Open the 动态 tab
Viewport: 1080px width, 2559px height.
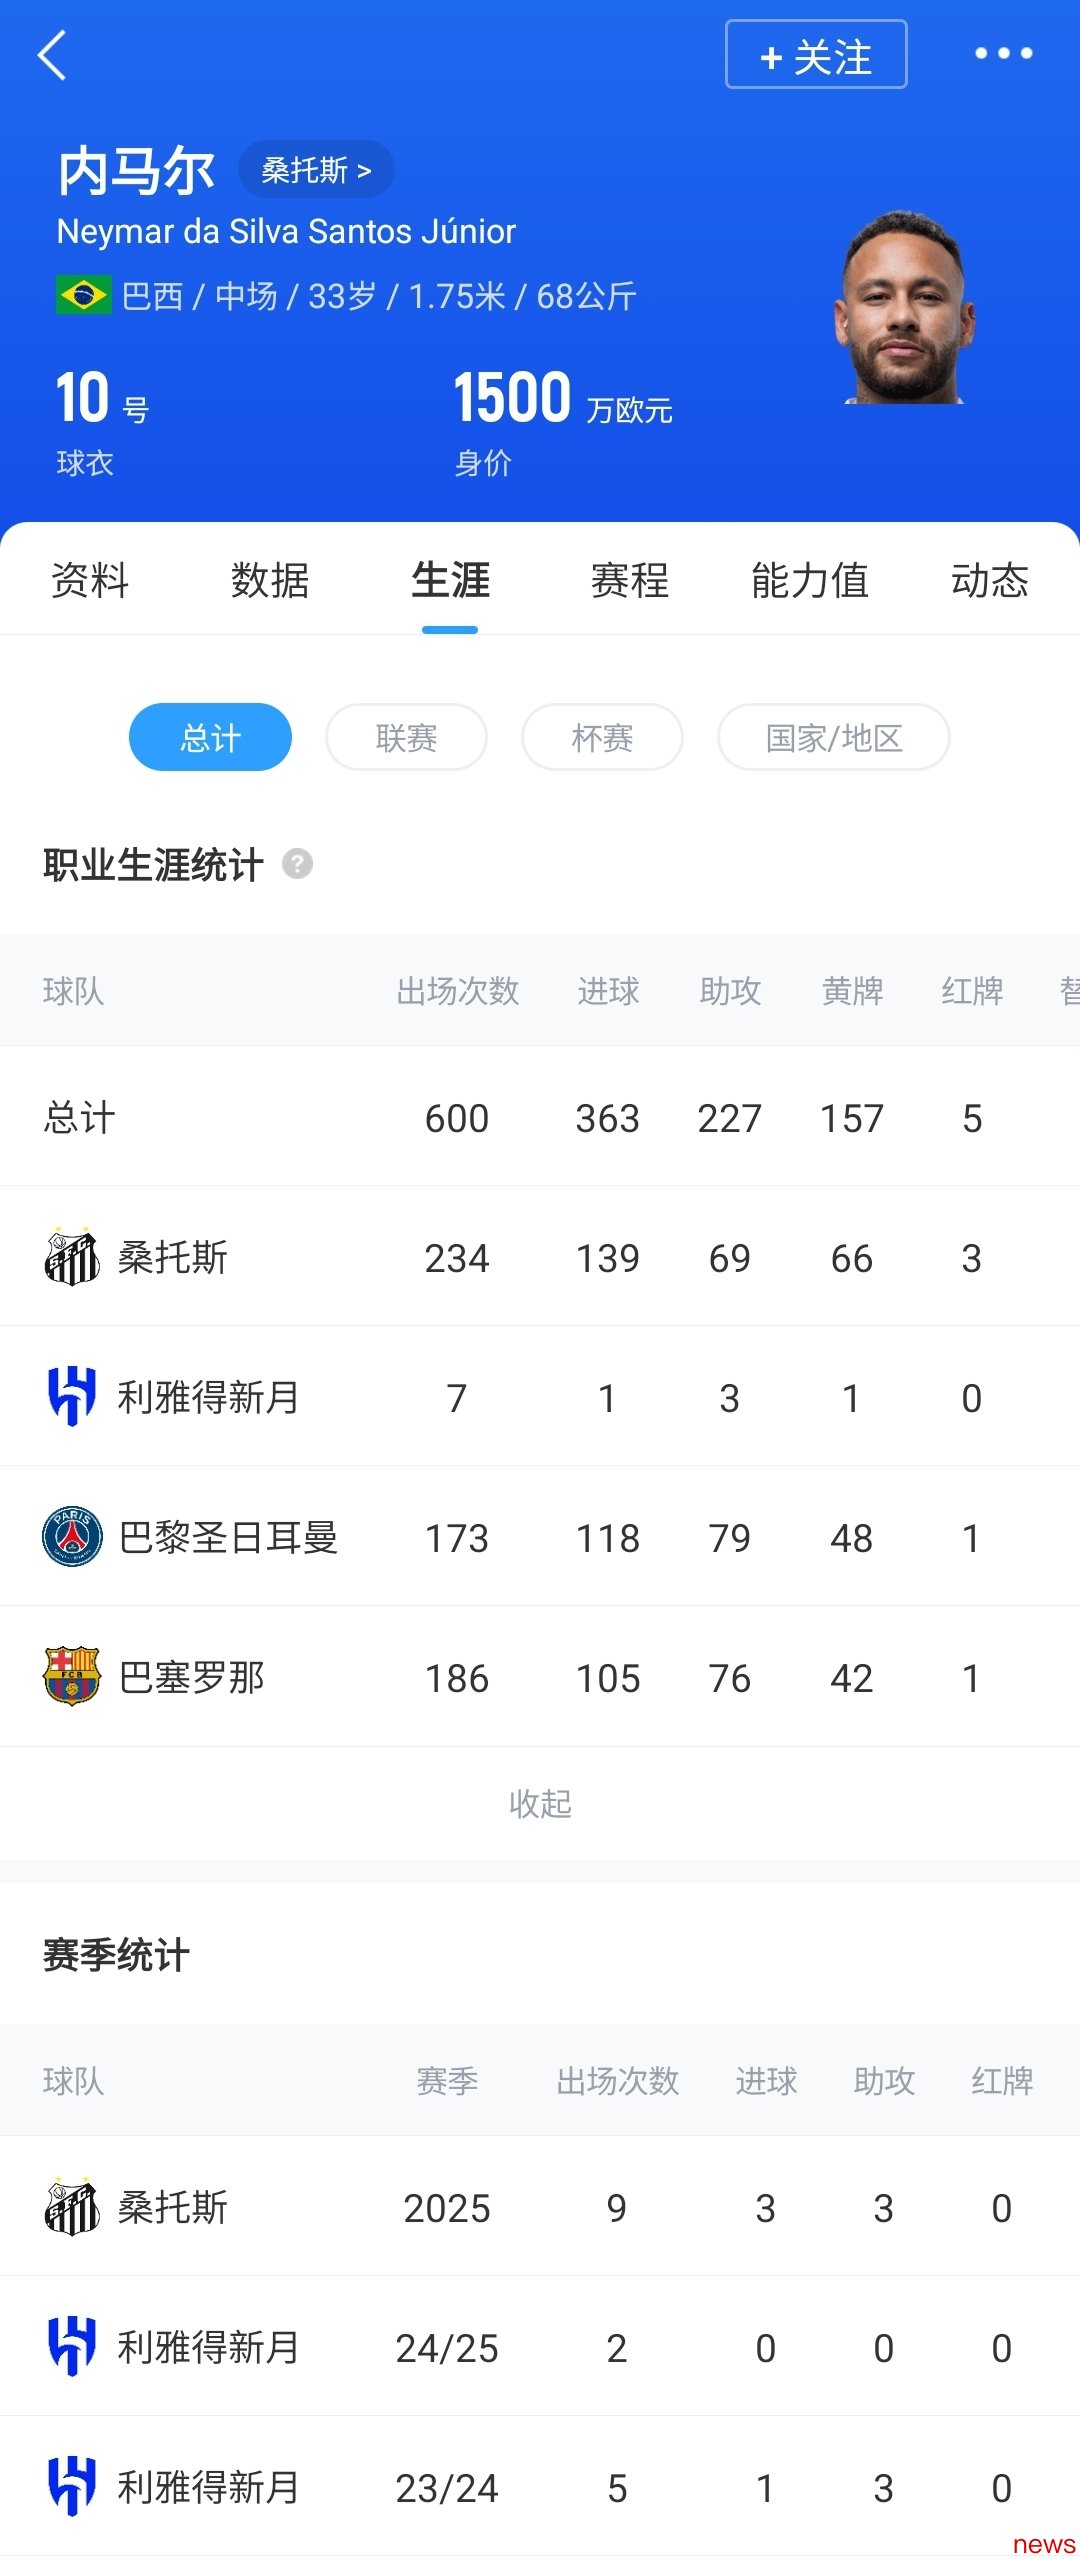(990, 580)
